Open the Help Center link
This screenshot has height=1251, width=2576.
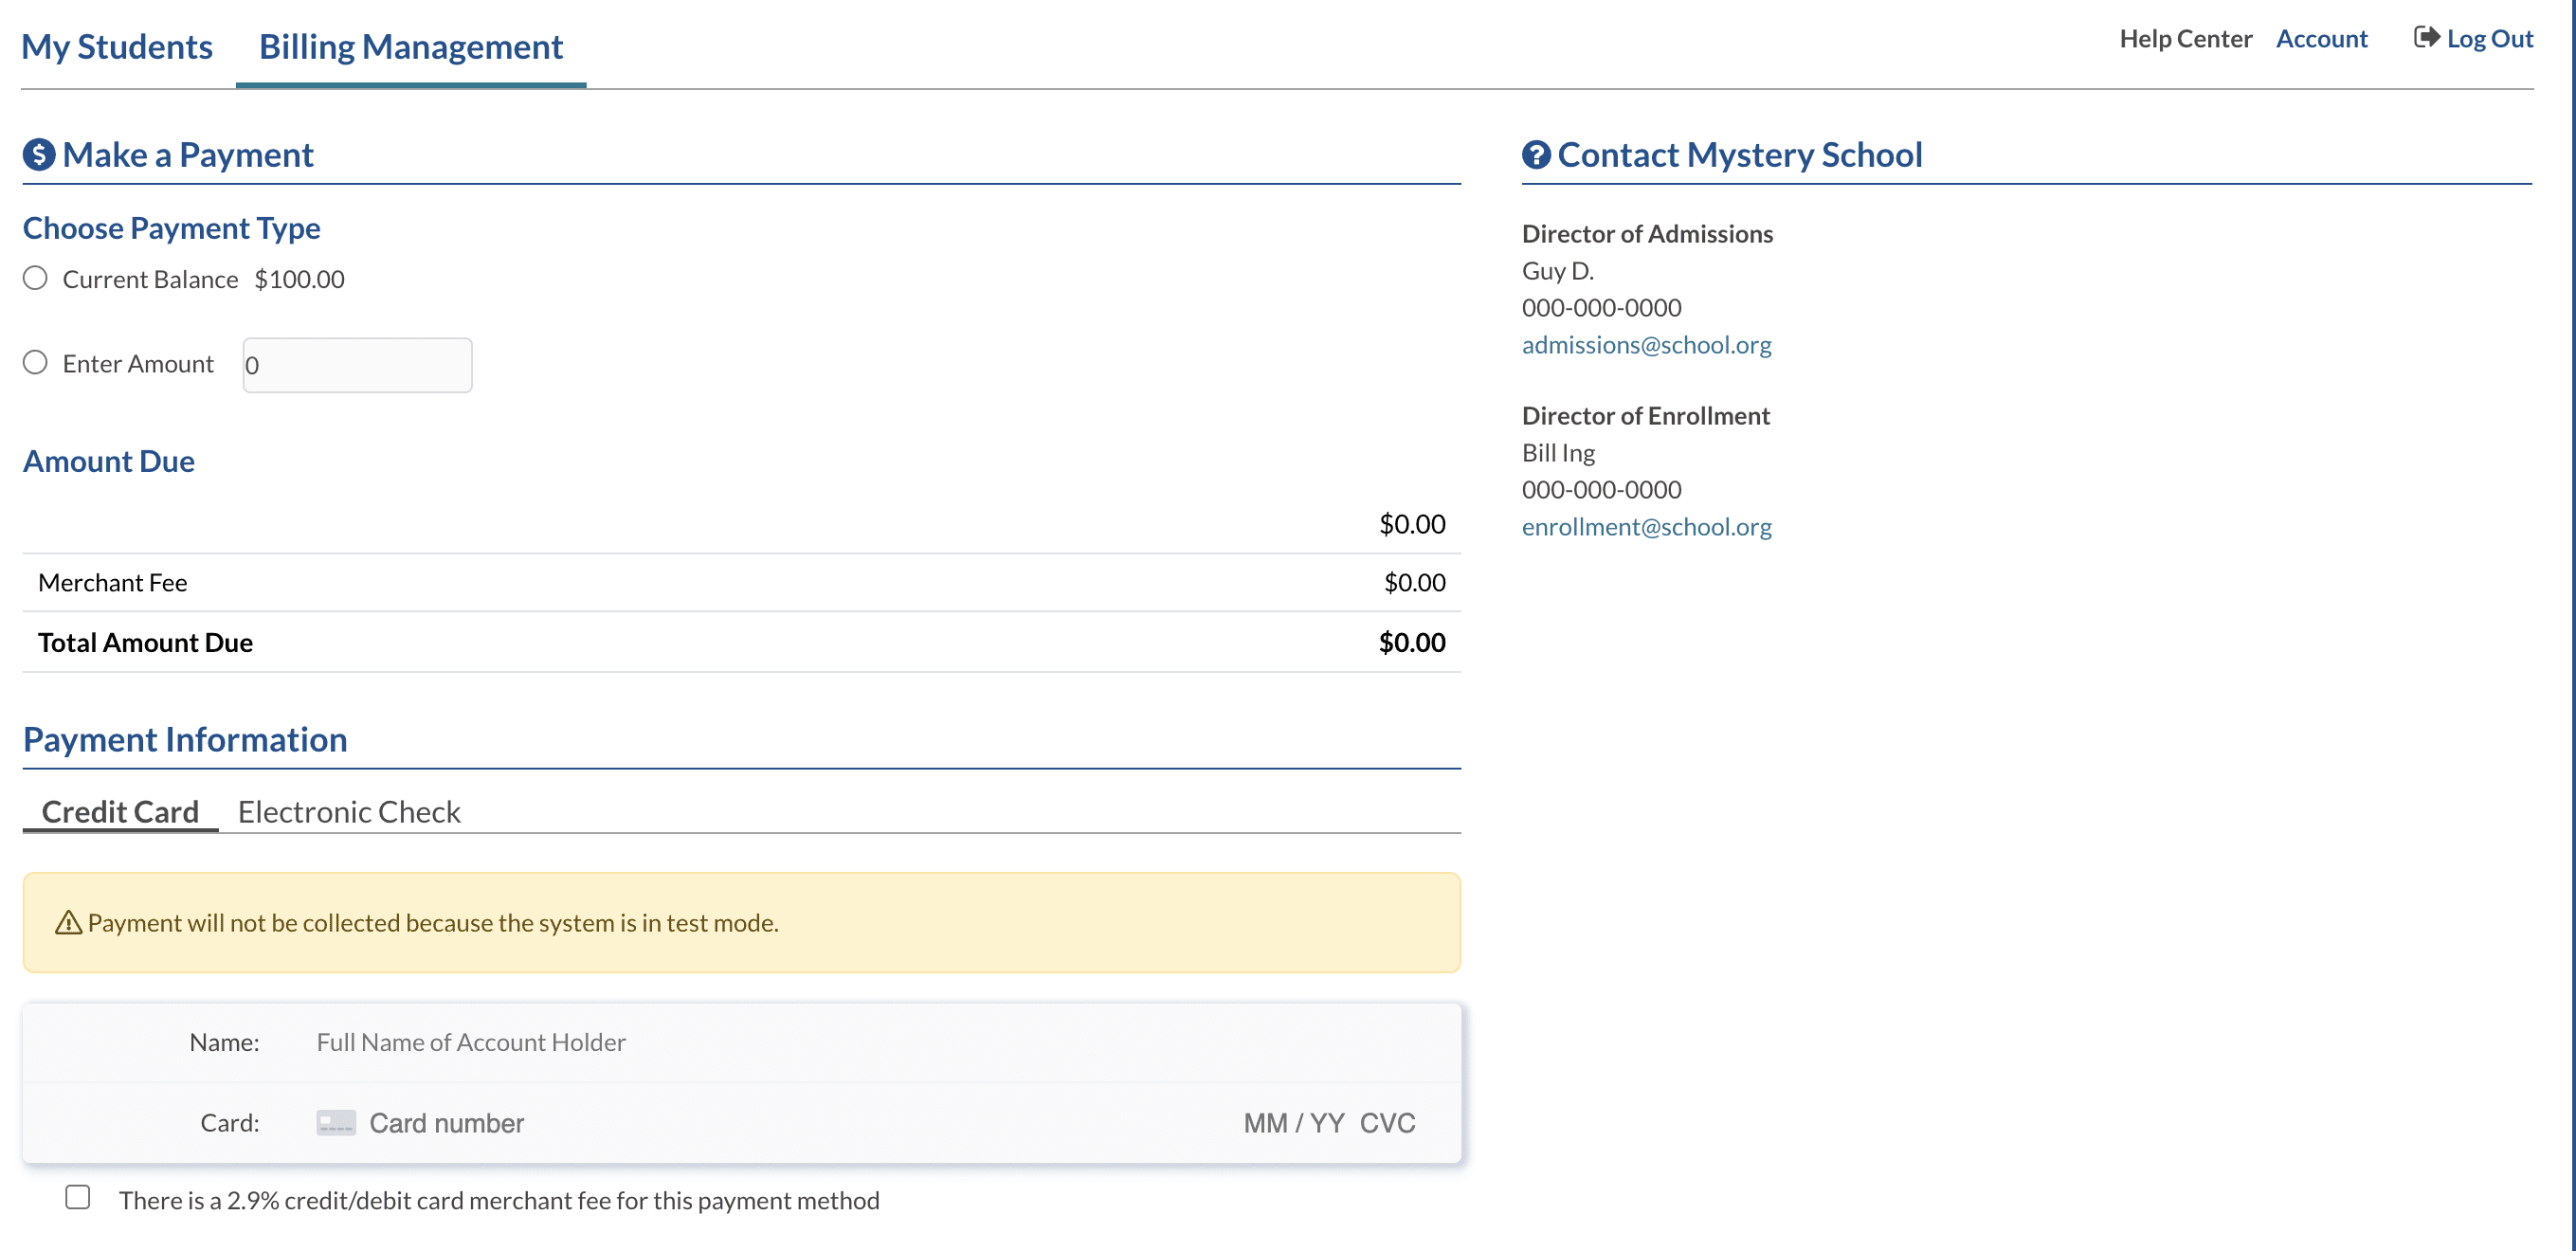coord(2185,39)
